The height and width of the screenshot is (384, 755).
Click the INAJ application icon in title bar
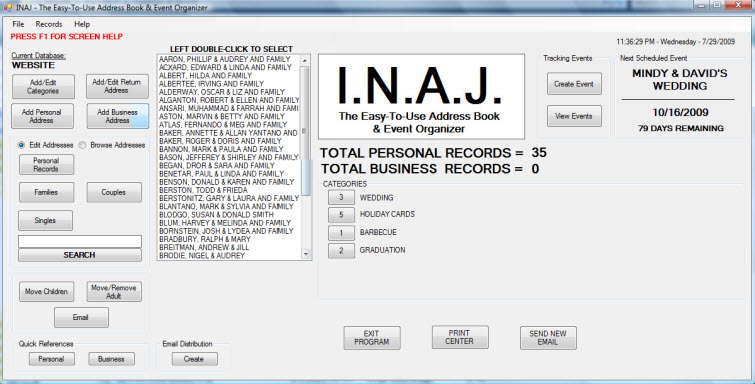pyautogui.click(x=8, y=8)
